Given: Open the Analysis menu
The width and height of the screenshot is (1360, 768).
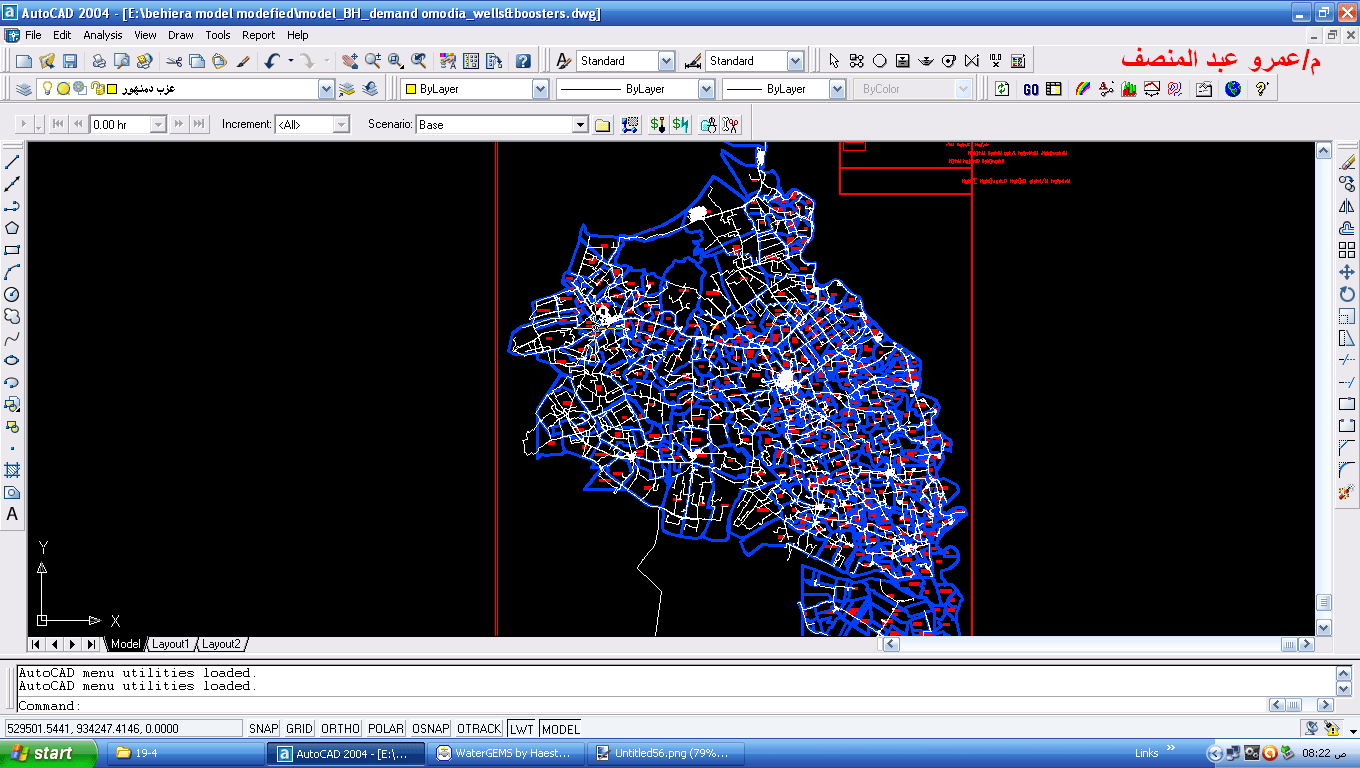Looking at the screenshot, I should click(102, 35).
